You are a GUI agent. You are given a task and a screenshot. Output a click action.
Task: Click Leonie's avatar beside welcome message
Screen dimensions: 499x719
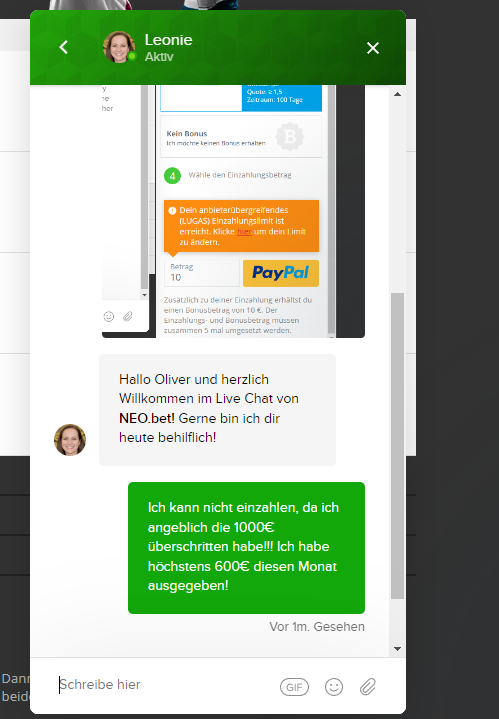tap(70, 440)
